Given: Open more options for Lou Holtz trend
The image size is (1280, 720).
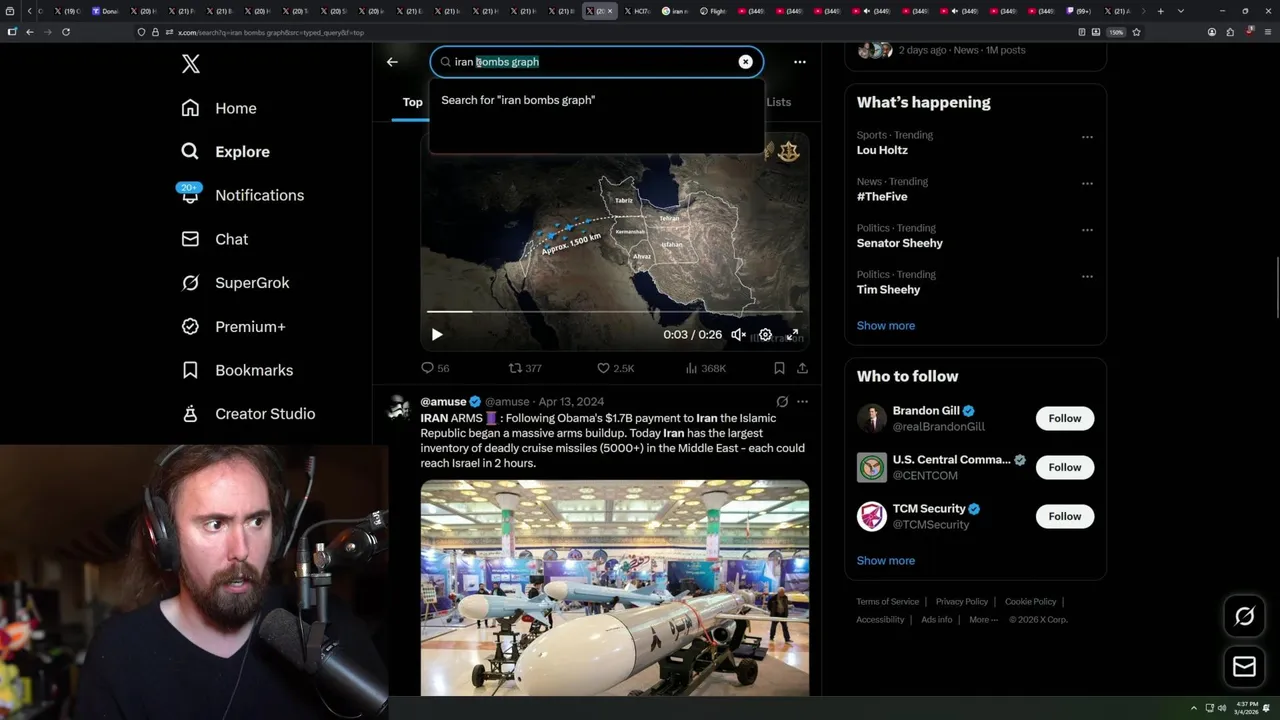Looking at the screenshot, I should pos(1087,137).
